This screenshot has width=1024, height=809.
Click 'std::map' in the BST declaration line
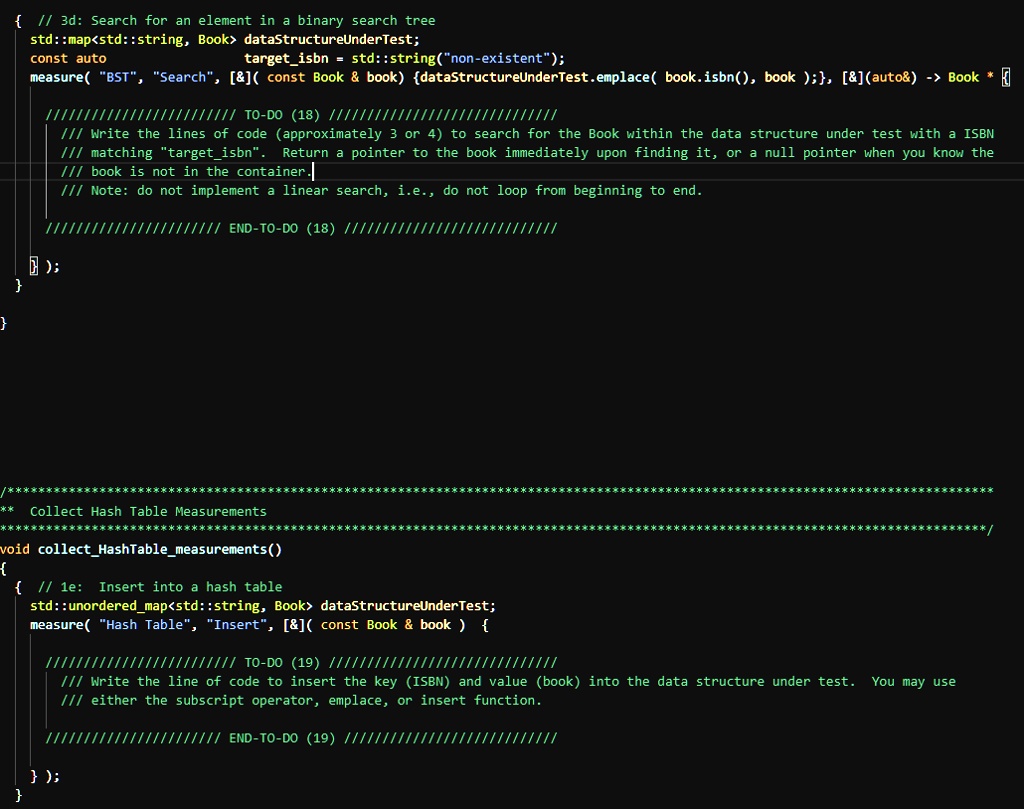click(61, 39)
